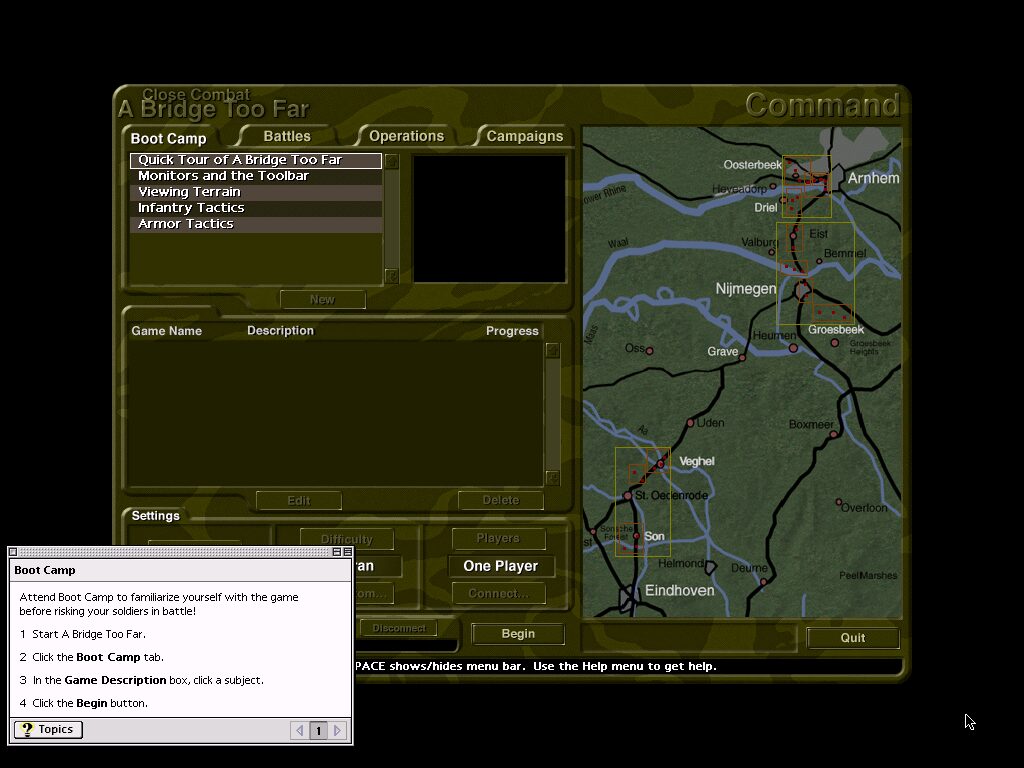Image resolution: width=1024 pixels, height=768 pixels.
Task: Click the New button below the tutorial list
Action: tap(322, 299)
